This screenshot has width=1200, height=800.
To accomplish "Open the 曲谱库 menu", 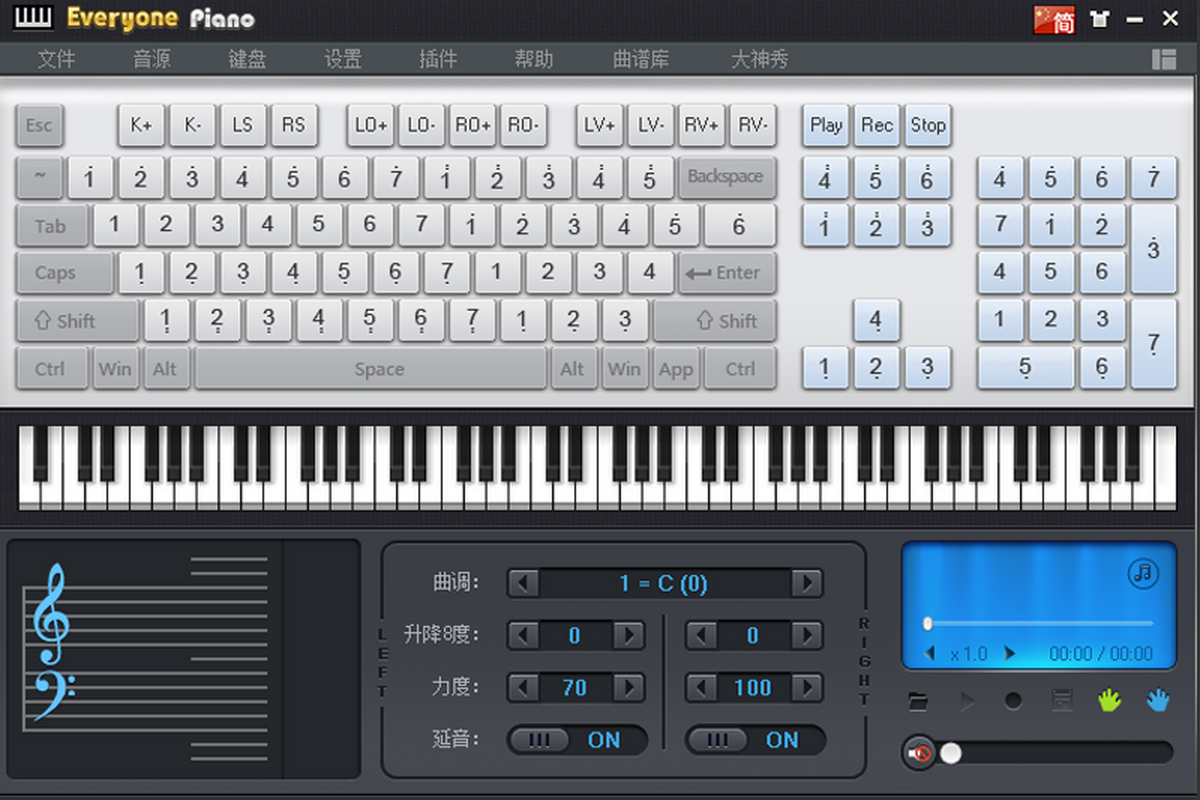I will pyautogui.click(x=641, y=59).
